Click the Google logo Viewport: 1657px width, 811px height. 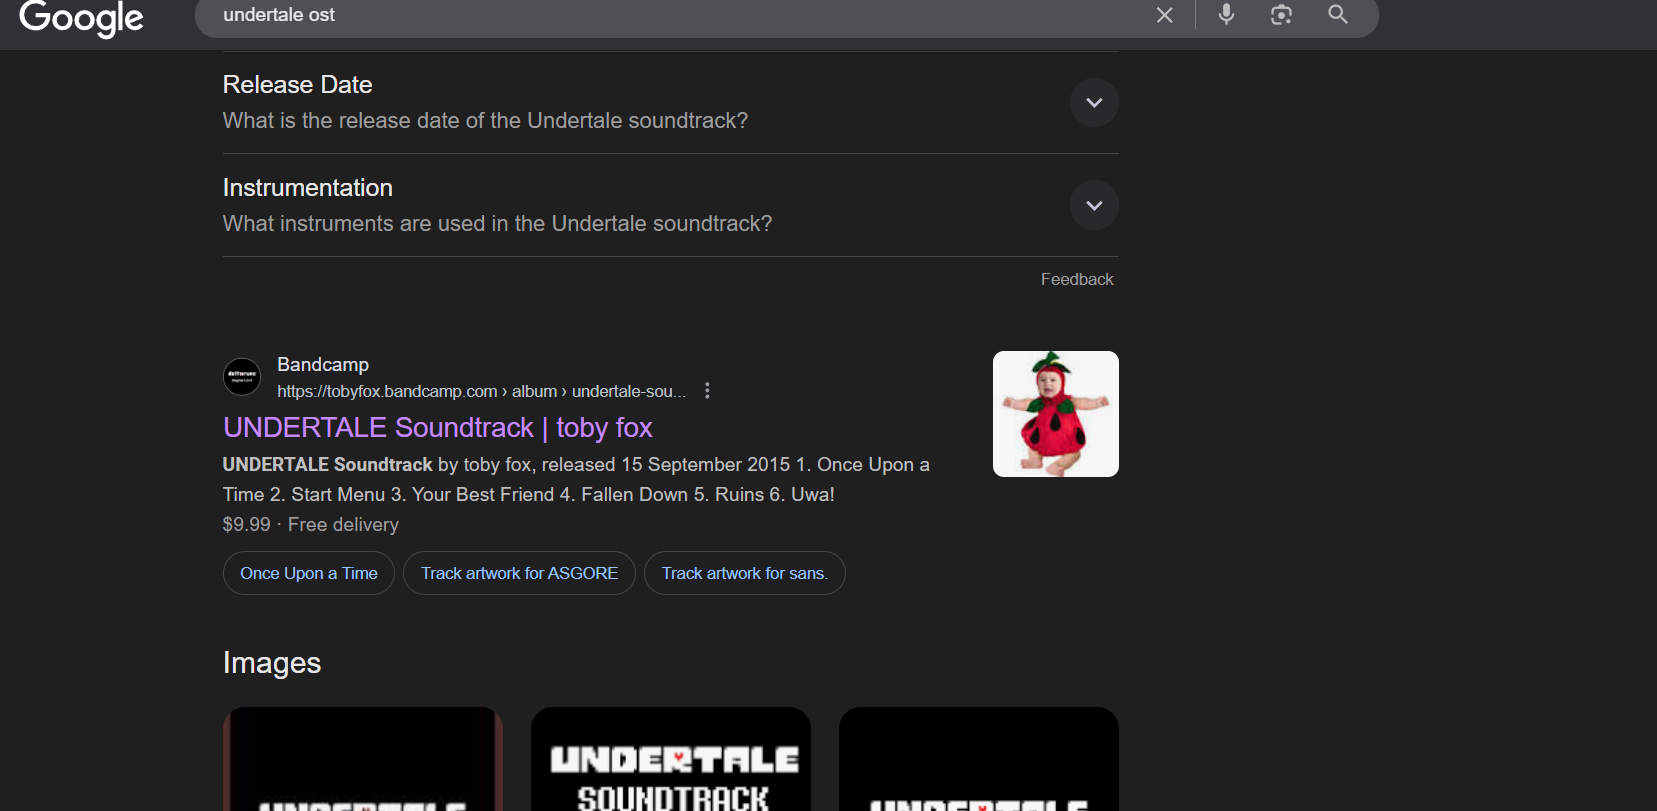pos(82,17)
